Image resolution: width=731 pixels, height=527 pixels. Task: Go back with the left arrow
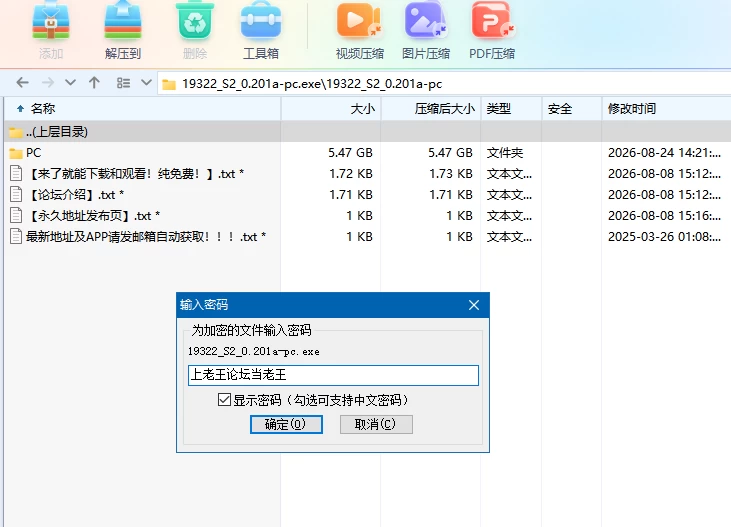click(x=22, y=83)
